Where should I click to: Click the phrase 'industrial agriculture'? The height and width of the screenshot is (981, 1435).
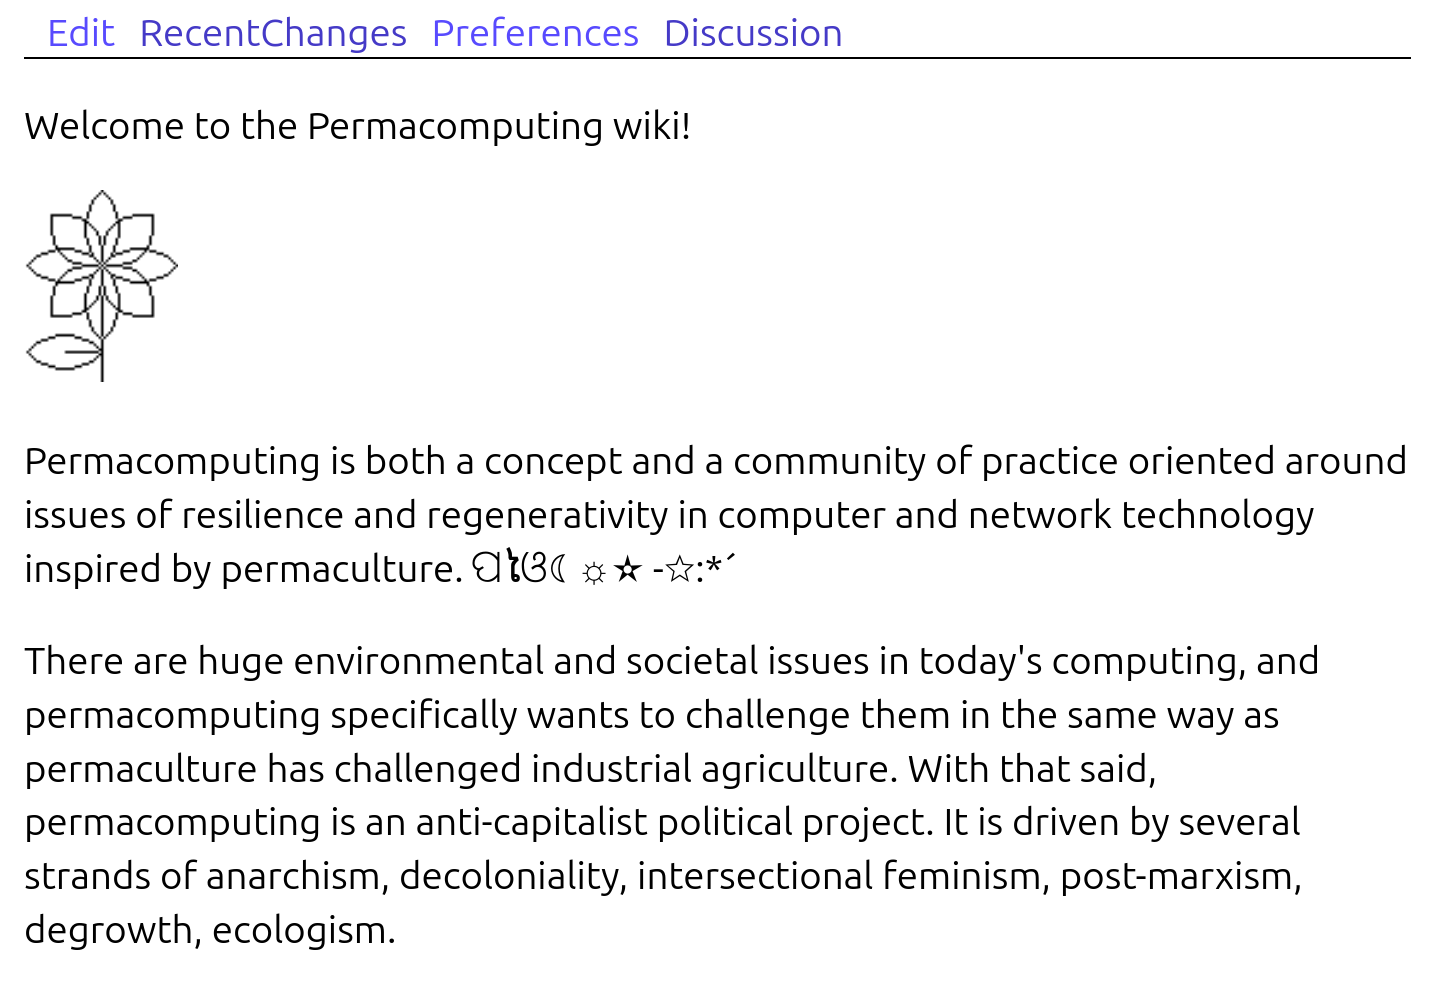[x=710, y=769]
